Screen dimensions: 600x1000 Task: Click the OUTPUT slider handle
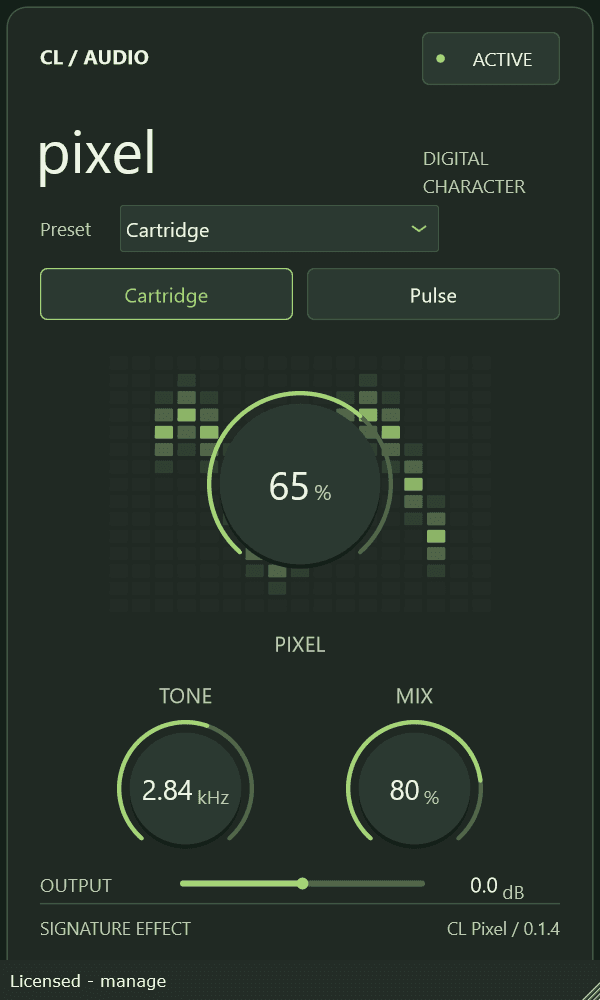pos(303,883)
